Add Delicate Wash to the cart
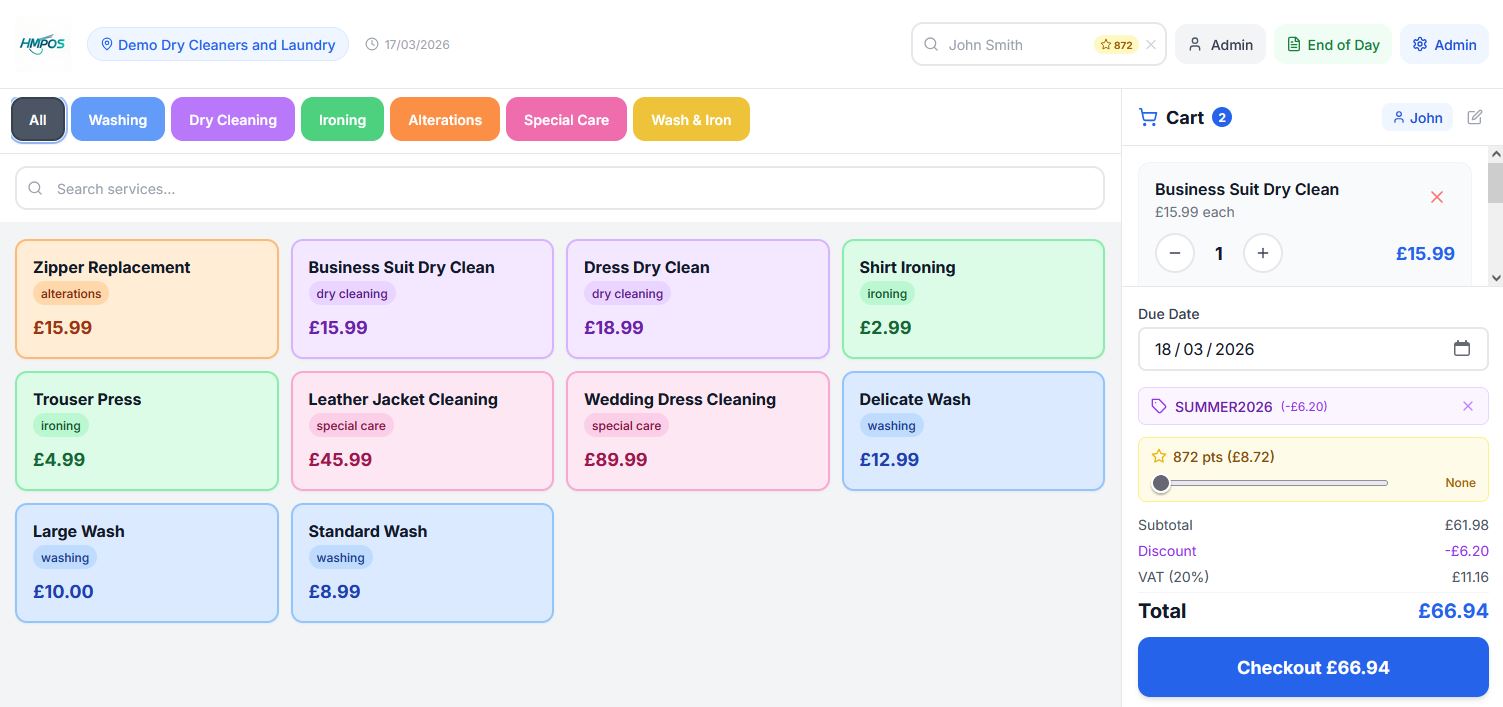 (x=973, y=431)
